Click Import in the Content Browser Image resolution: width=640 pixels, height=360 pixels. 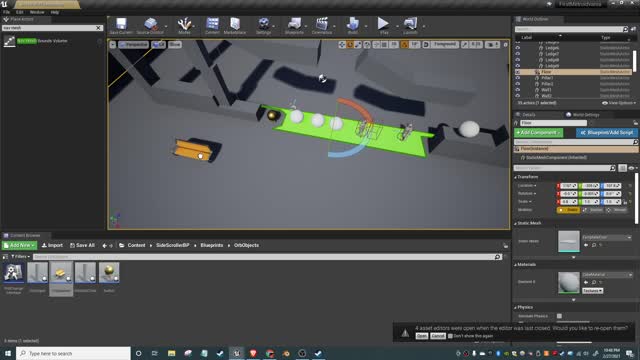[52, 245]
